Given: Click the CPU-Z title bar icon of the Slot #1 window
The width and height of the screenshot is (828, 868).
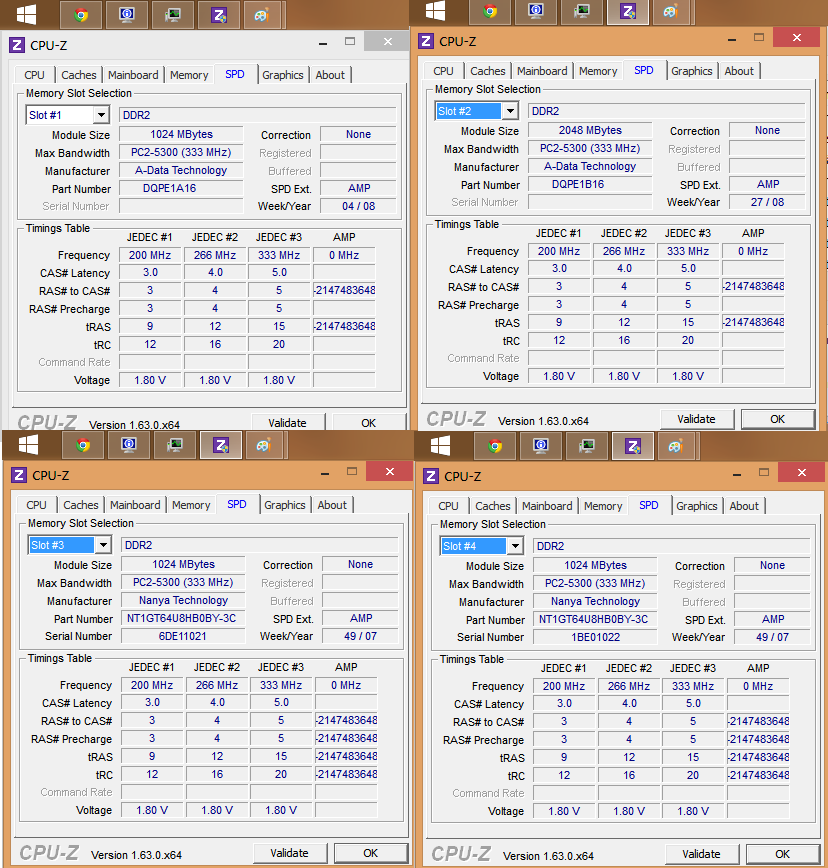Looking at the screenshot, I should coord(17,45).
